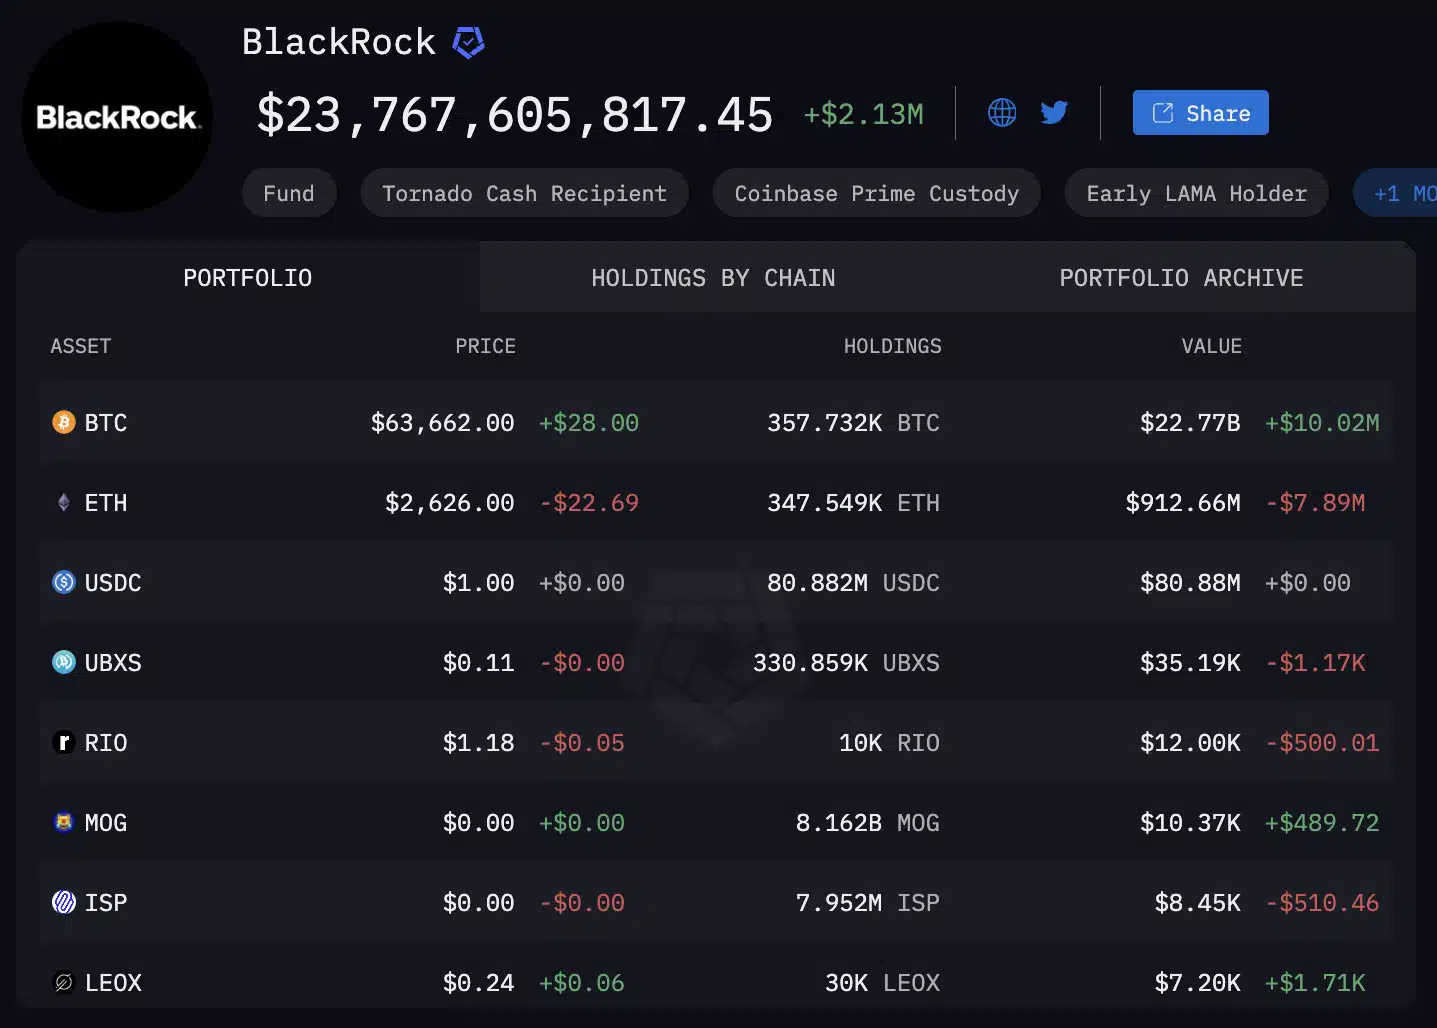Click the 347.549K ETH holdings

coord(853,503)
